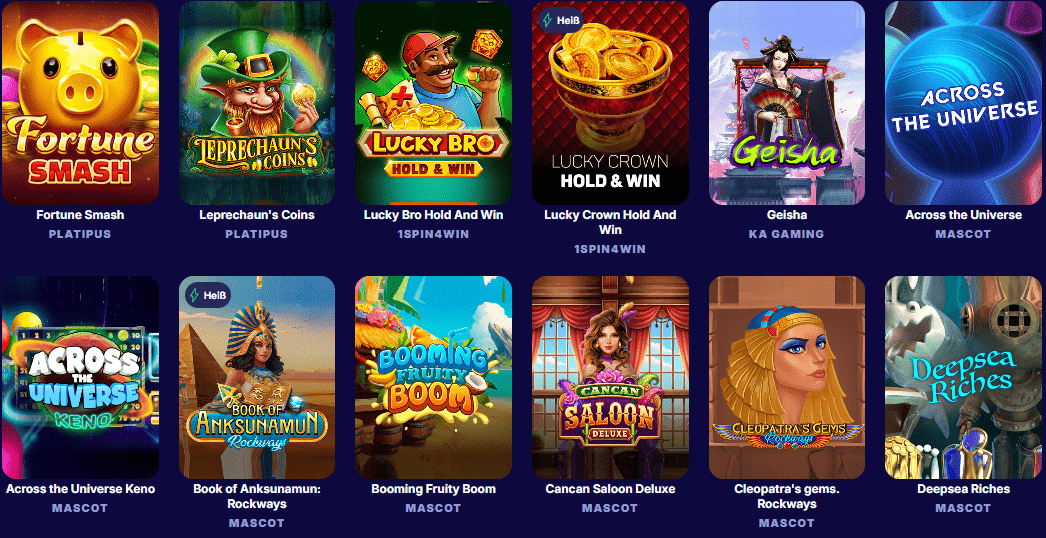Choose the Across the Universe planet thumbnail
The image size is (1046, 538).
pyautogui.click(x=963, y=103)
